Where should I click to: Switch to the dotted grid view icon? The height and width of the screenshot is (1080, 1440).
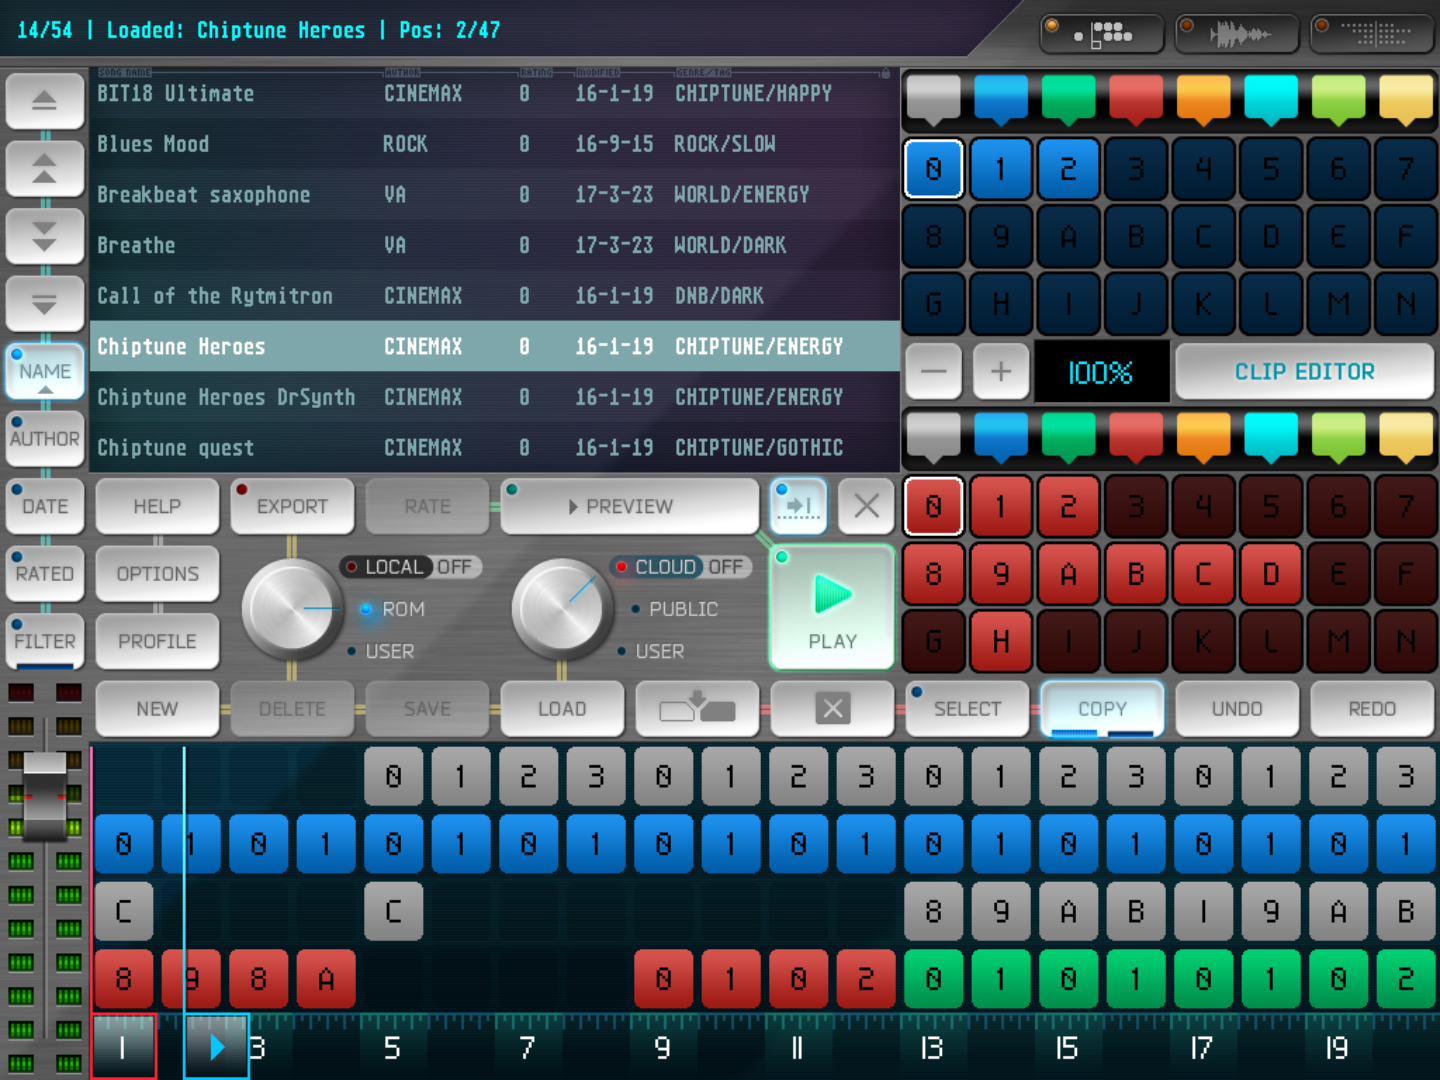coord(1373,34)
